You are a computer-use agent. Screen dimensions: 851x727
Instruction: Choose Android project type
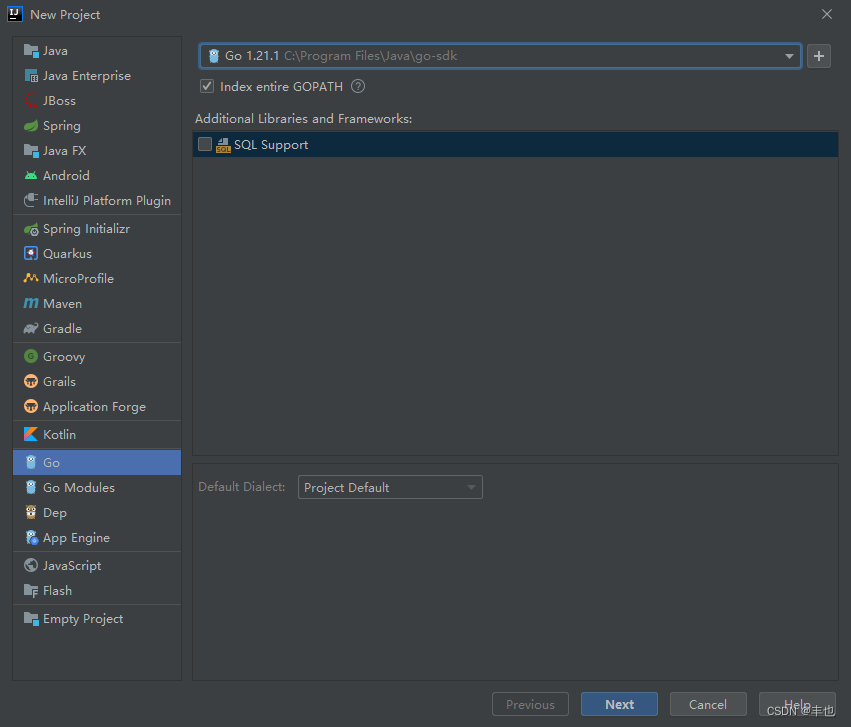pyautogui.click(x=97, y=175)
